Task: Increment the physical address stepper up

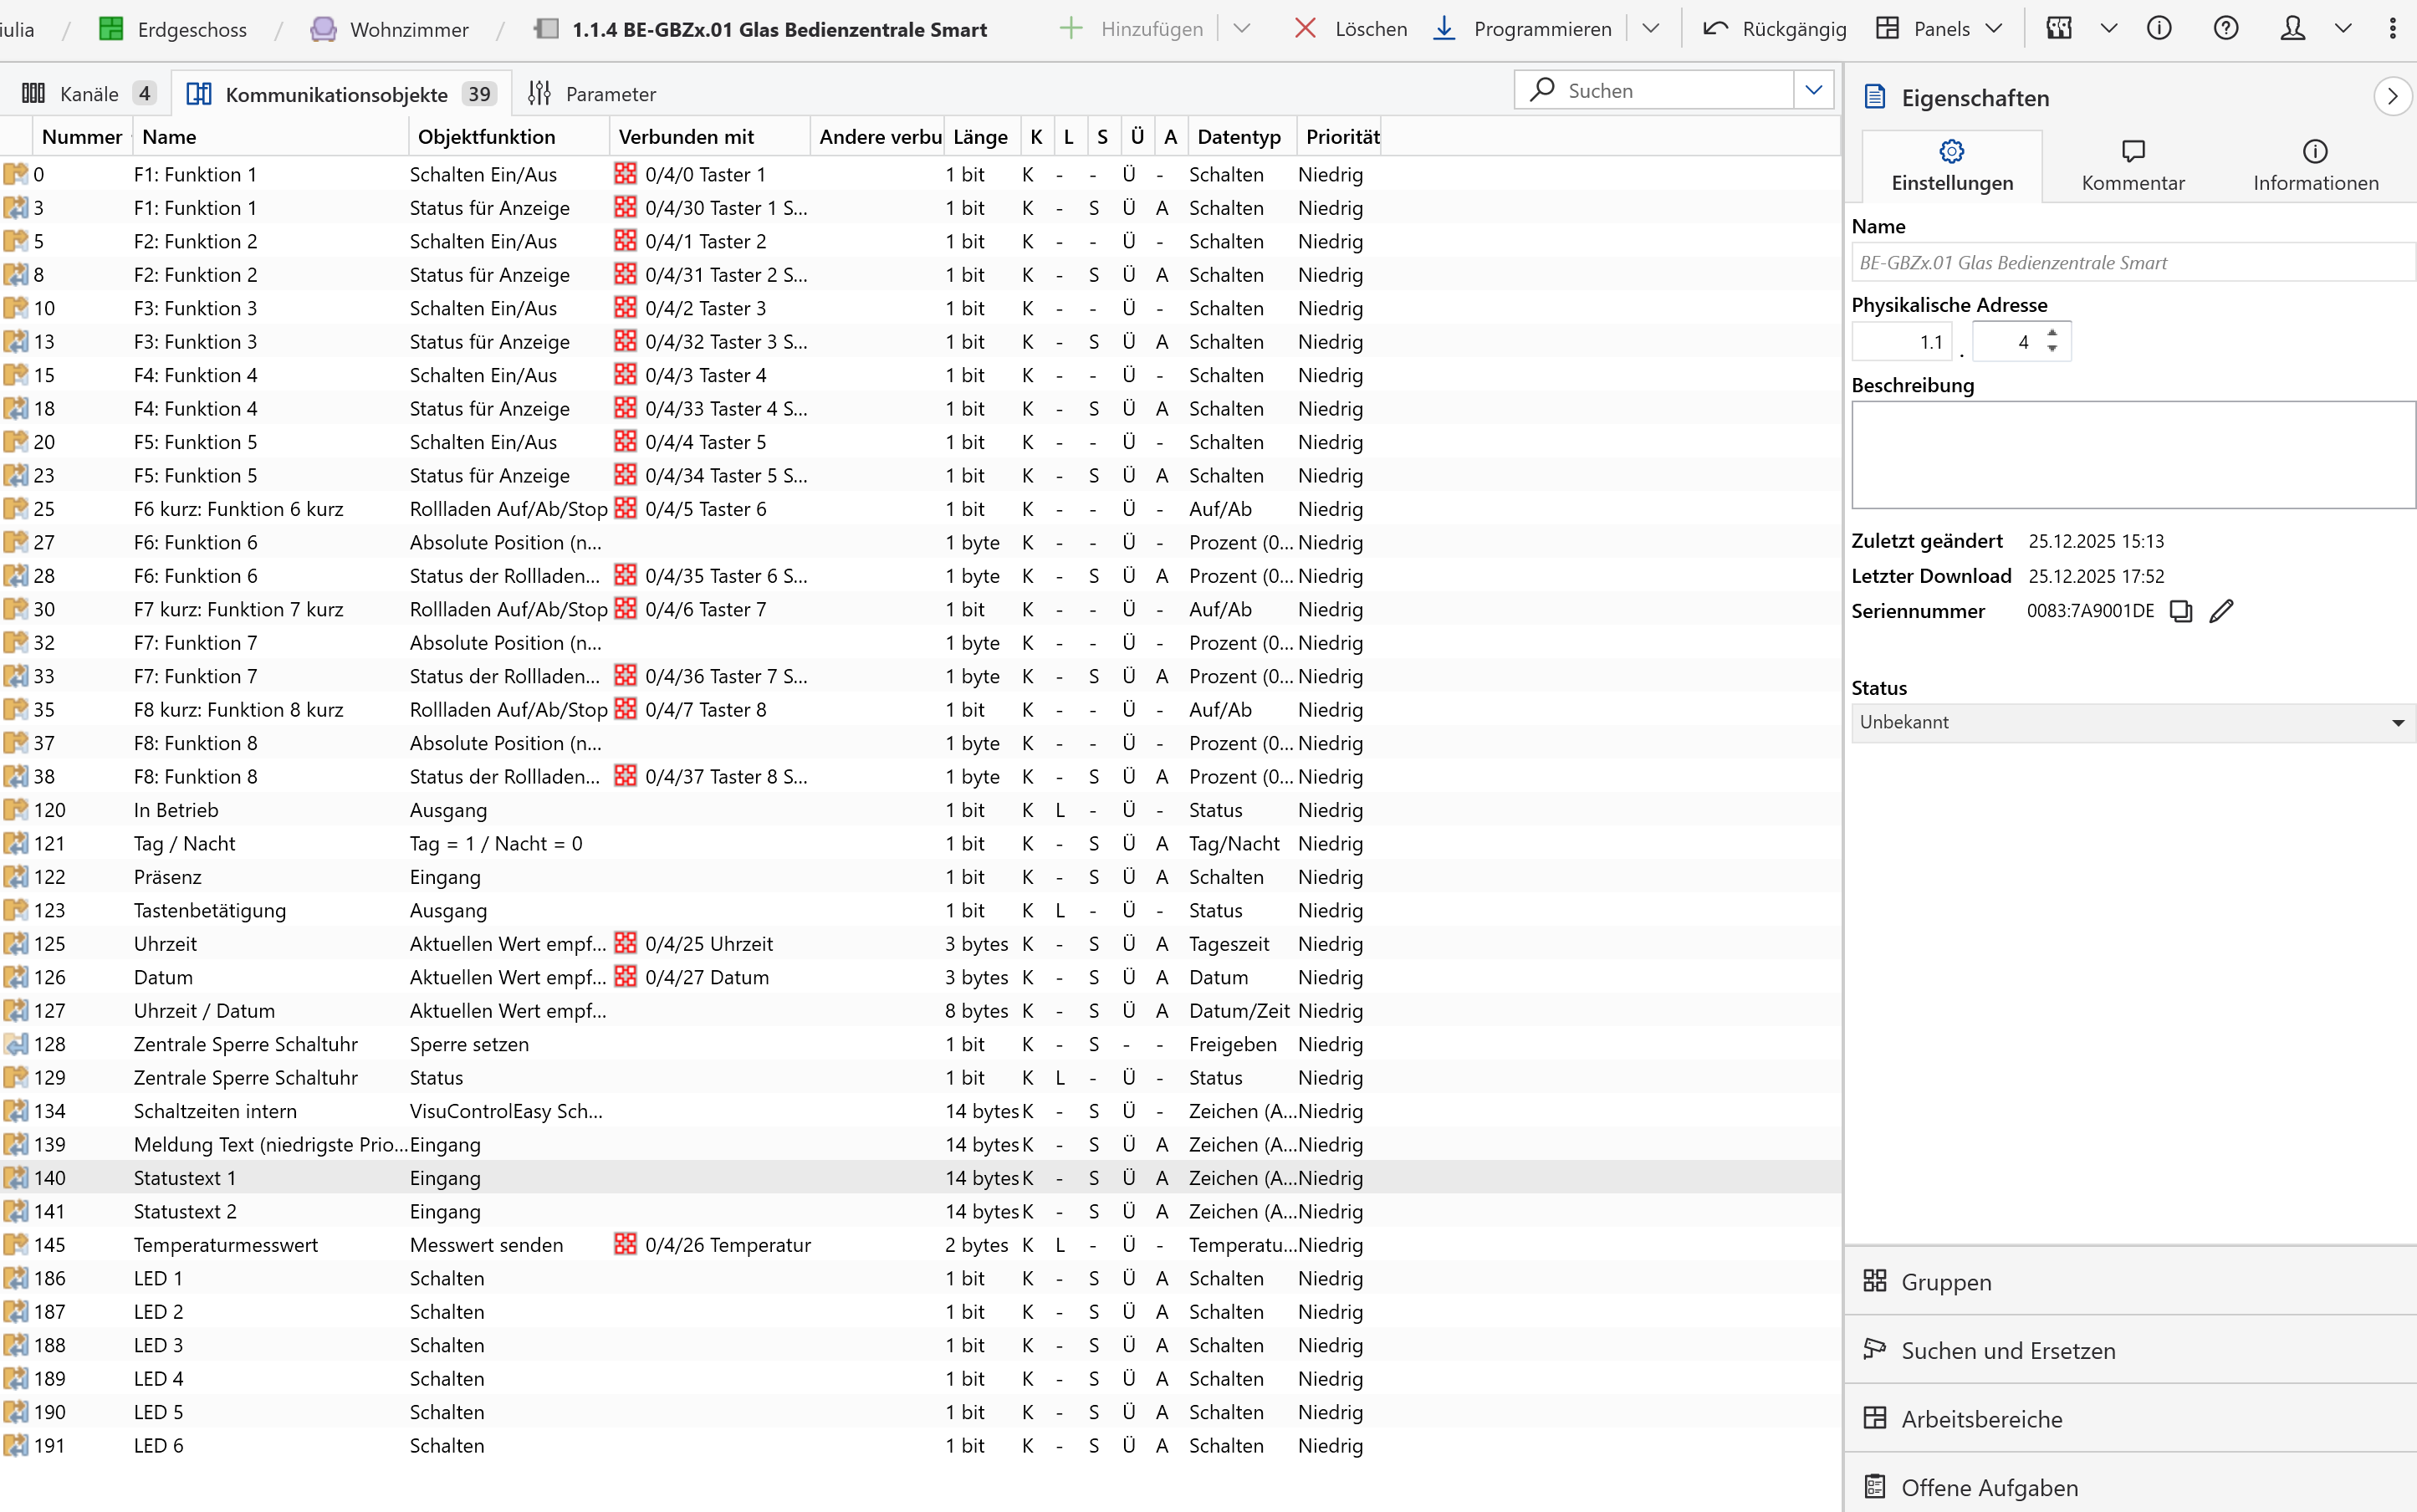Action: tap(2052, 333)
